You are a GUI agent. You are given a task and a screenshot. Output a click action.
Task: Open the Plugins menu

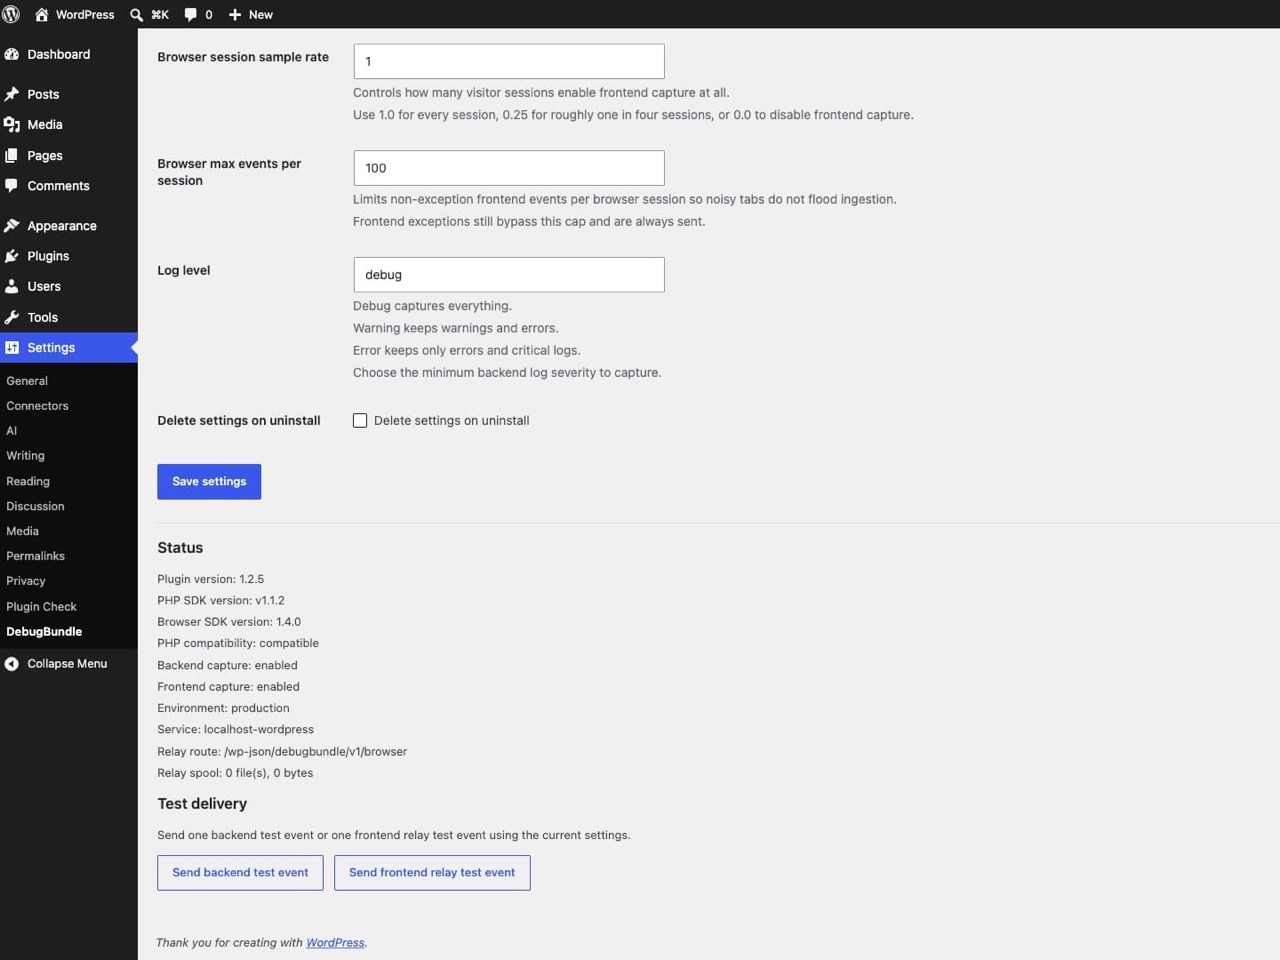[69, 256]
